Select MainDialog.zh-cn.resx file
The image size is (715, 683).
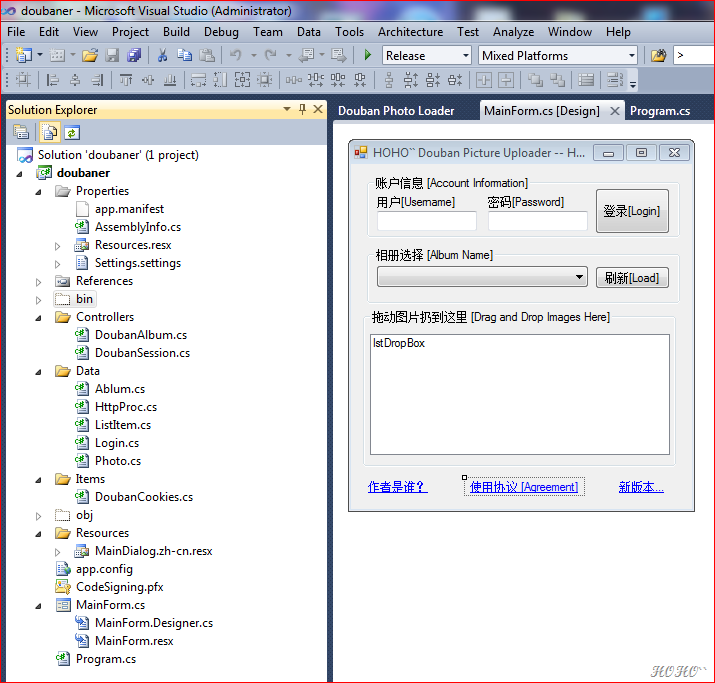(153, 551)
